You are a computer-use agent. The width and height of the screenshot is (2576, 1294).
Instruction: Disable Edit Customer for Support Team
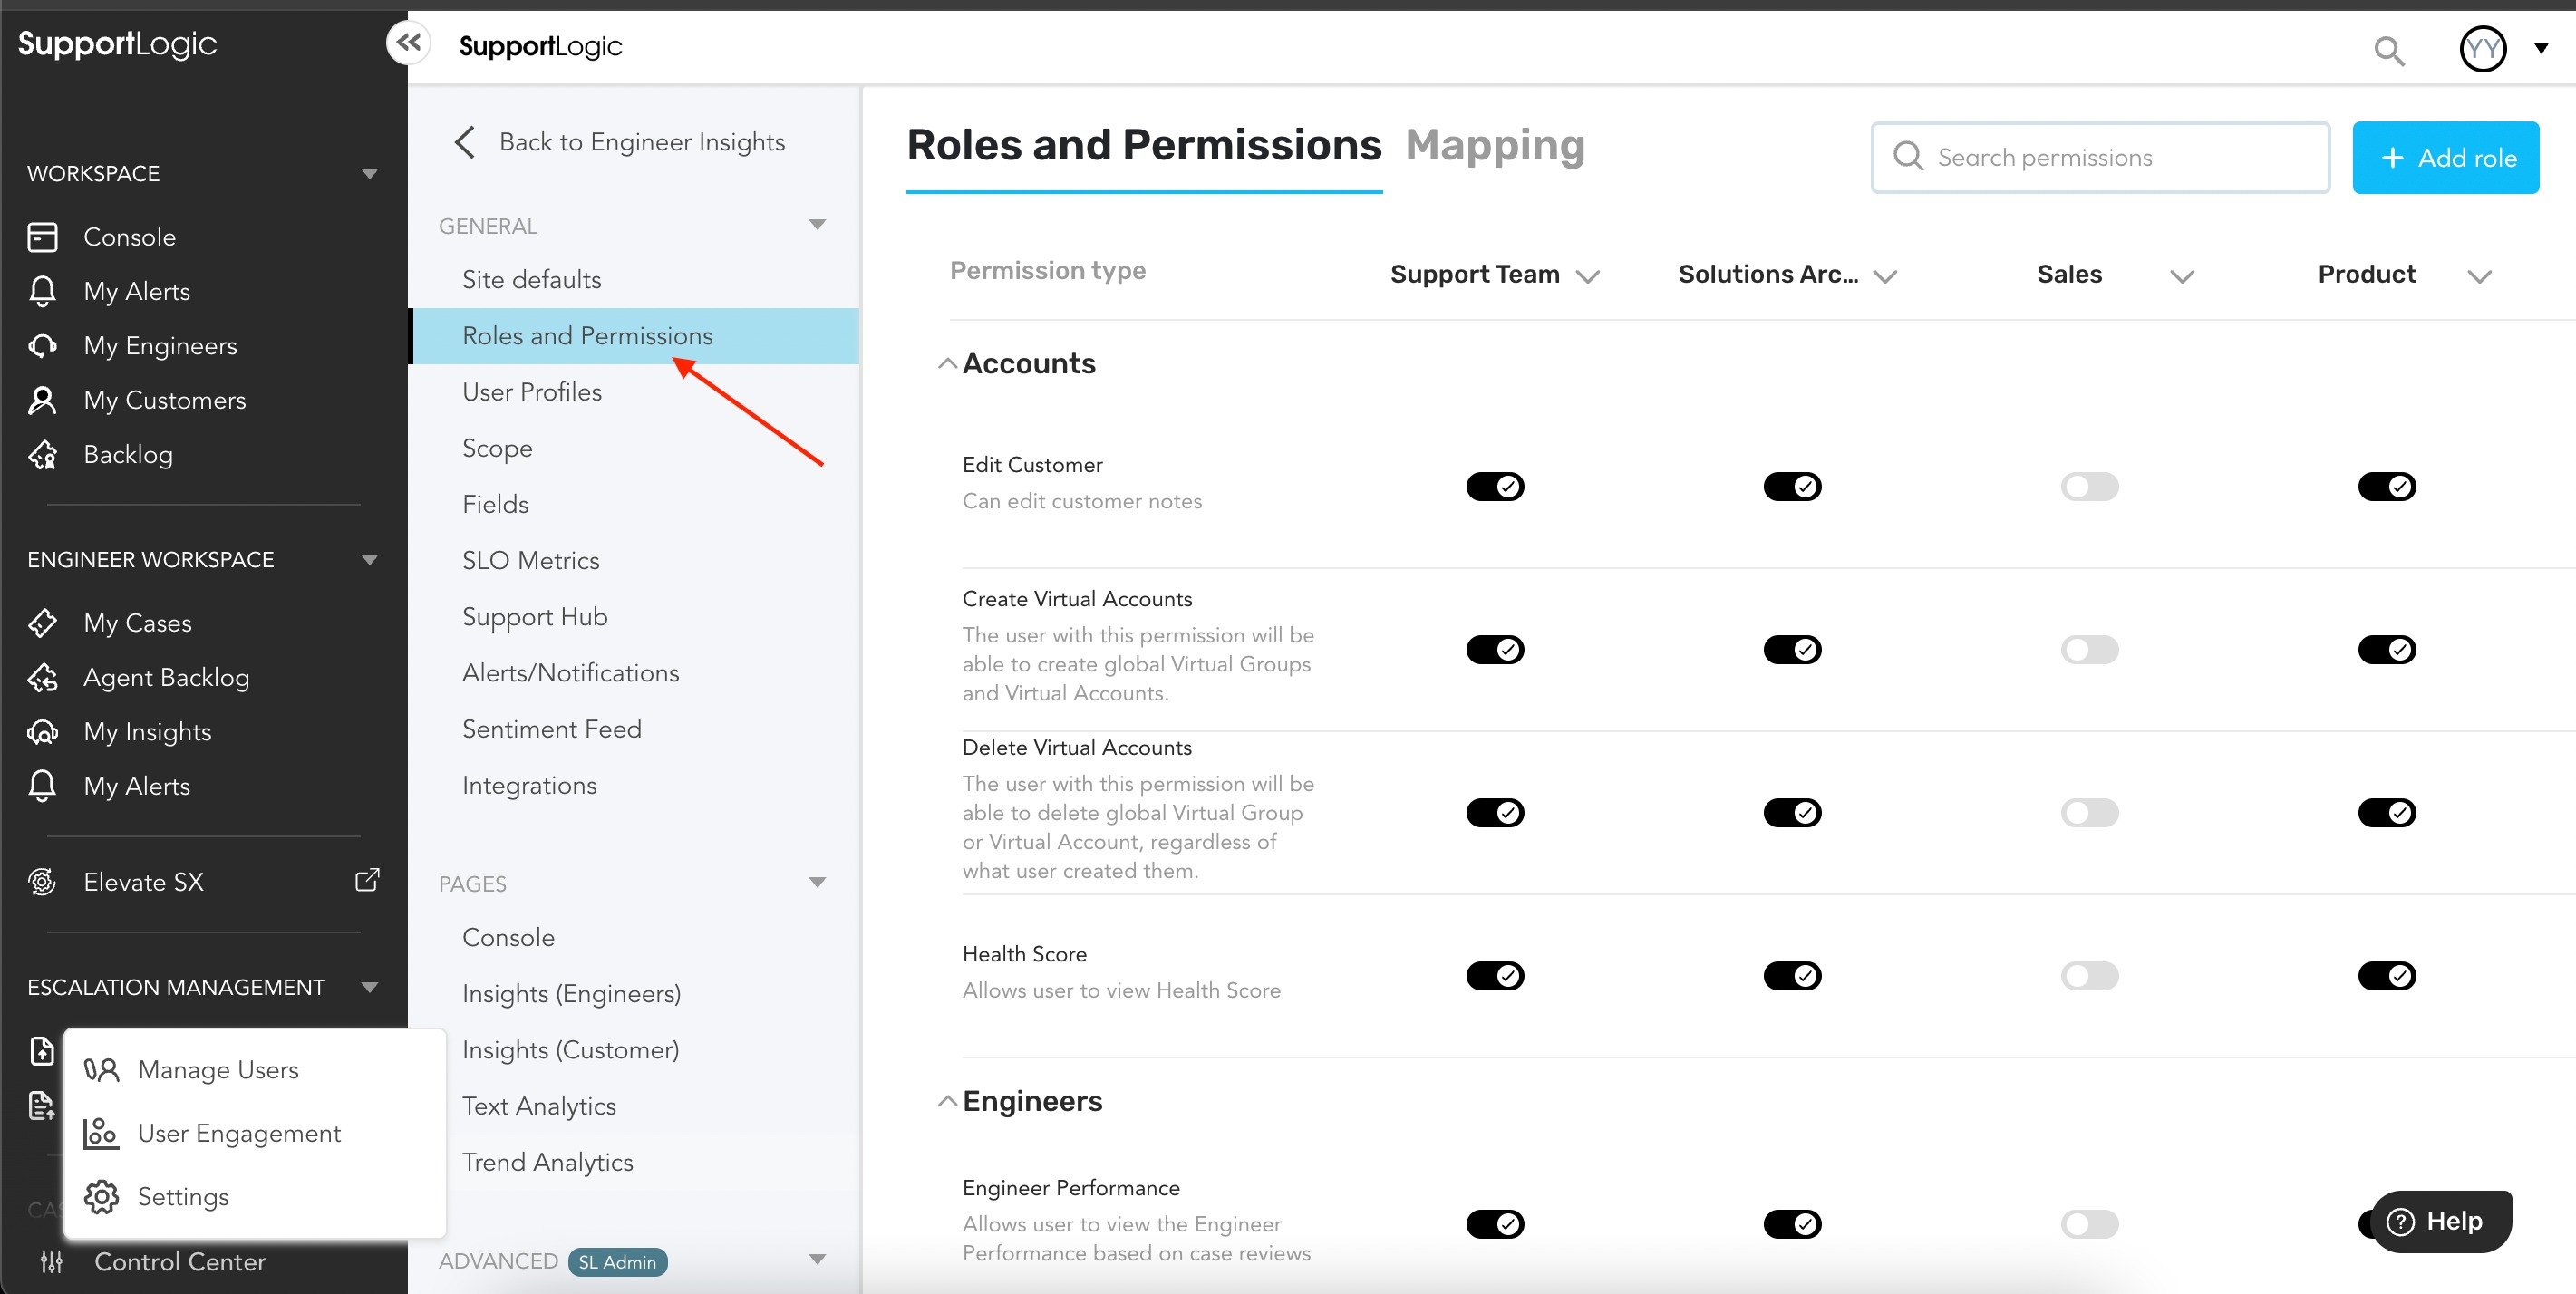(1494, 487)
